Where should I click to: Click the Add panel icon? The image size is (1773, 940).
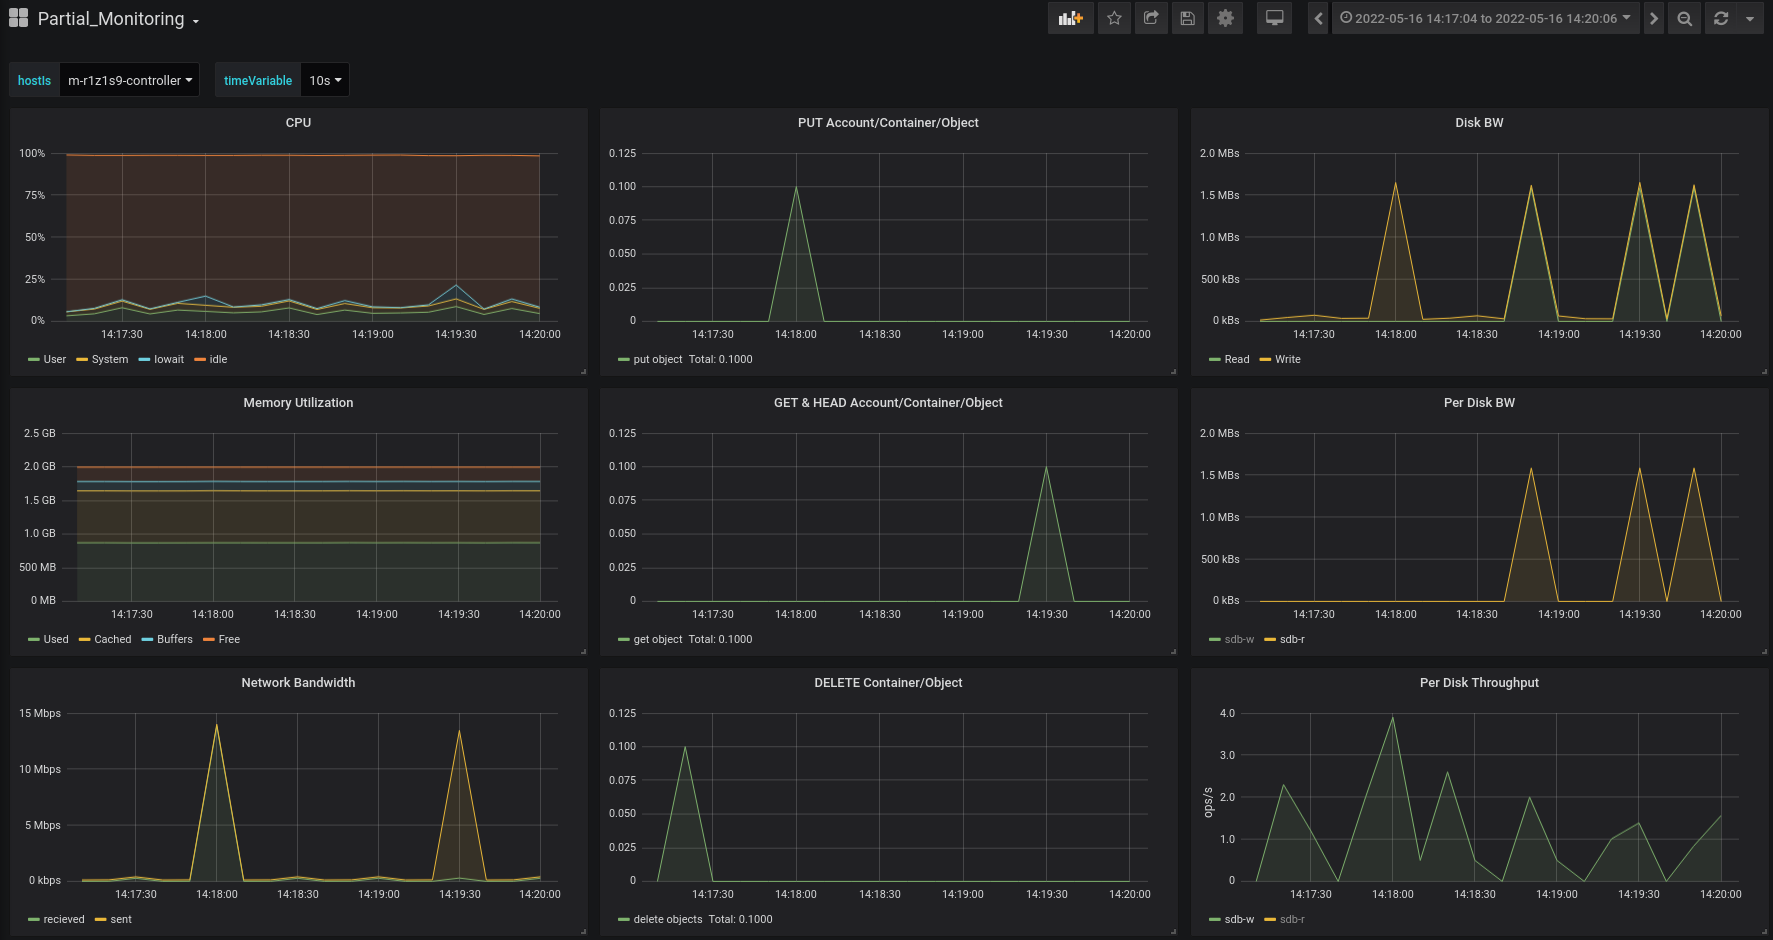(1070, 18)
